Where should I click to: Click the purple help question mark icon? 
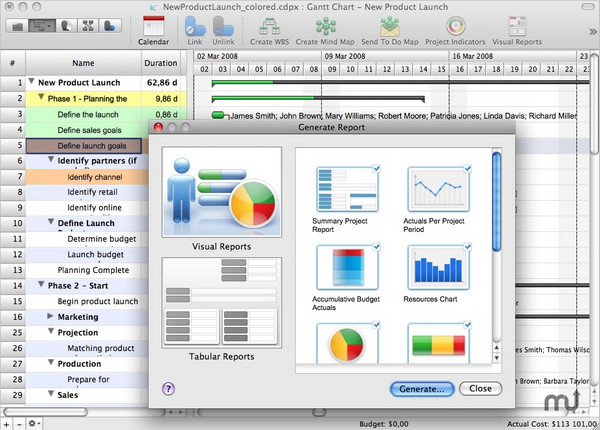tap(169, 388)
